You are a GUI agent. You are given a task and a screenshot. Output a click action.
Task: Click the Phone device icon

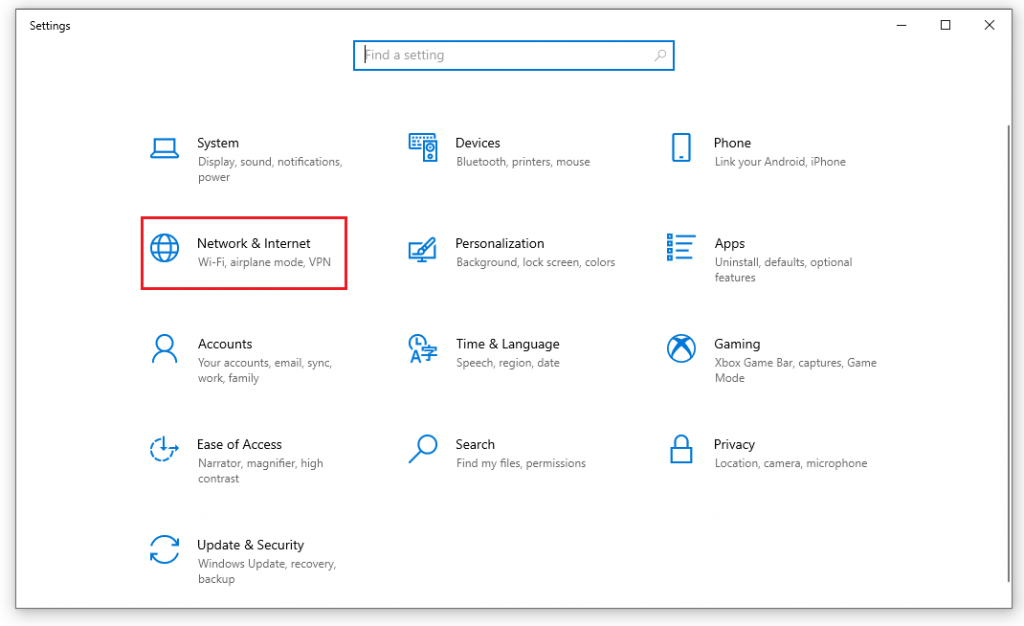click(681, 148)
